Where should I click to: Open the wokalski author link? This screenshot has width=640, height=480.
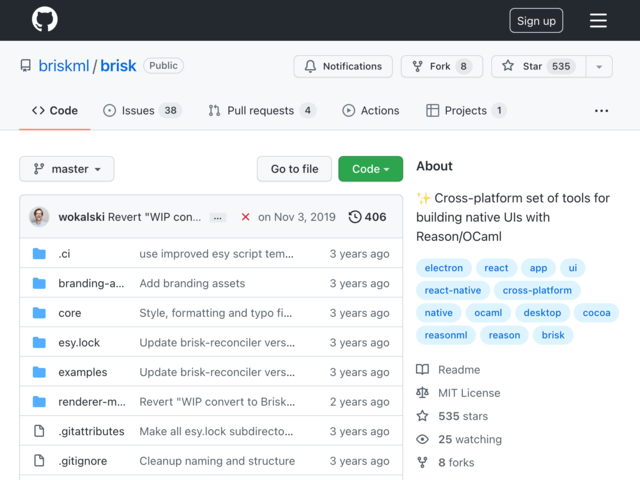81,217
